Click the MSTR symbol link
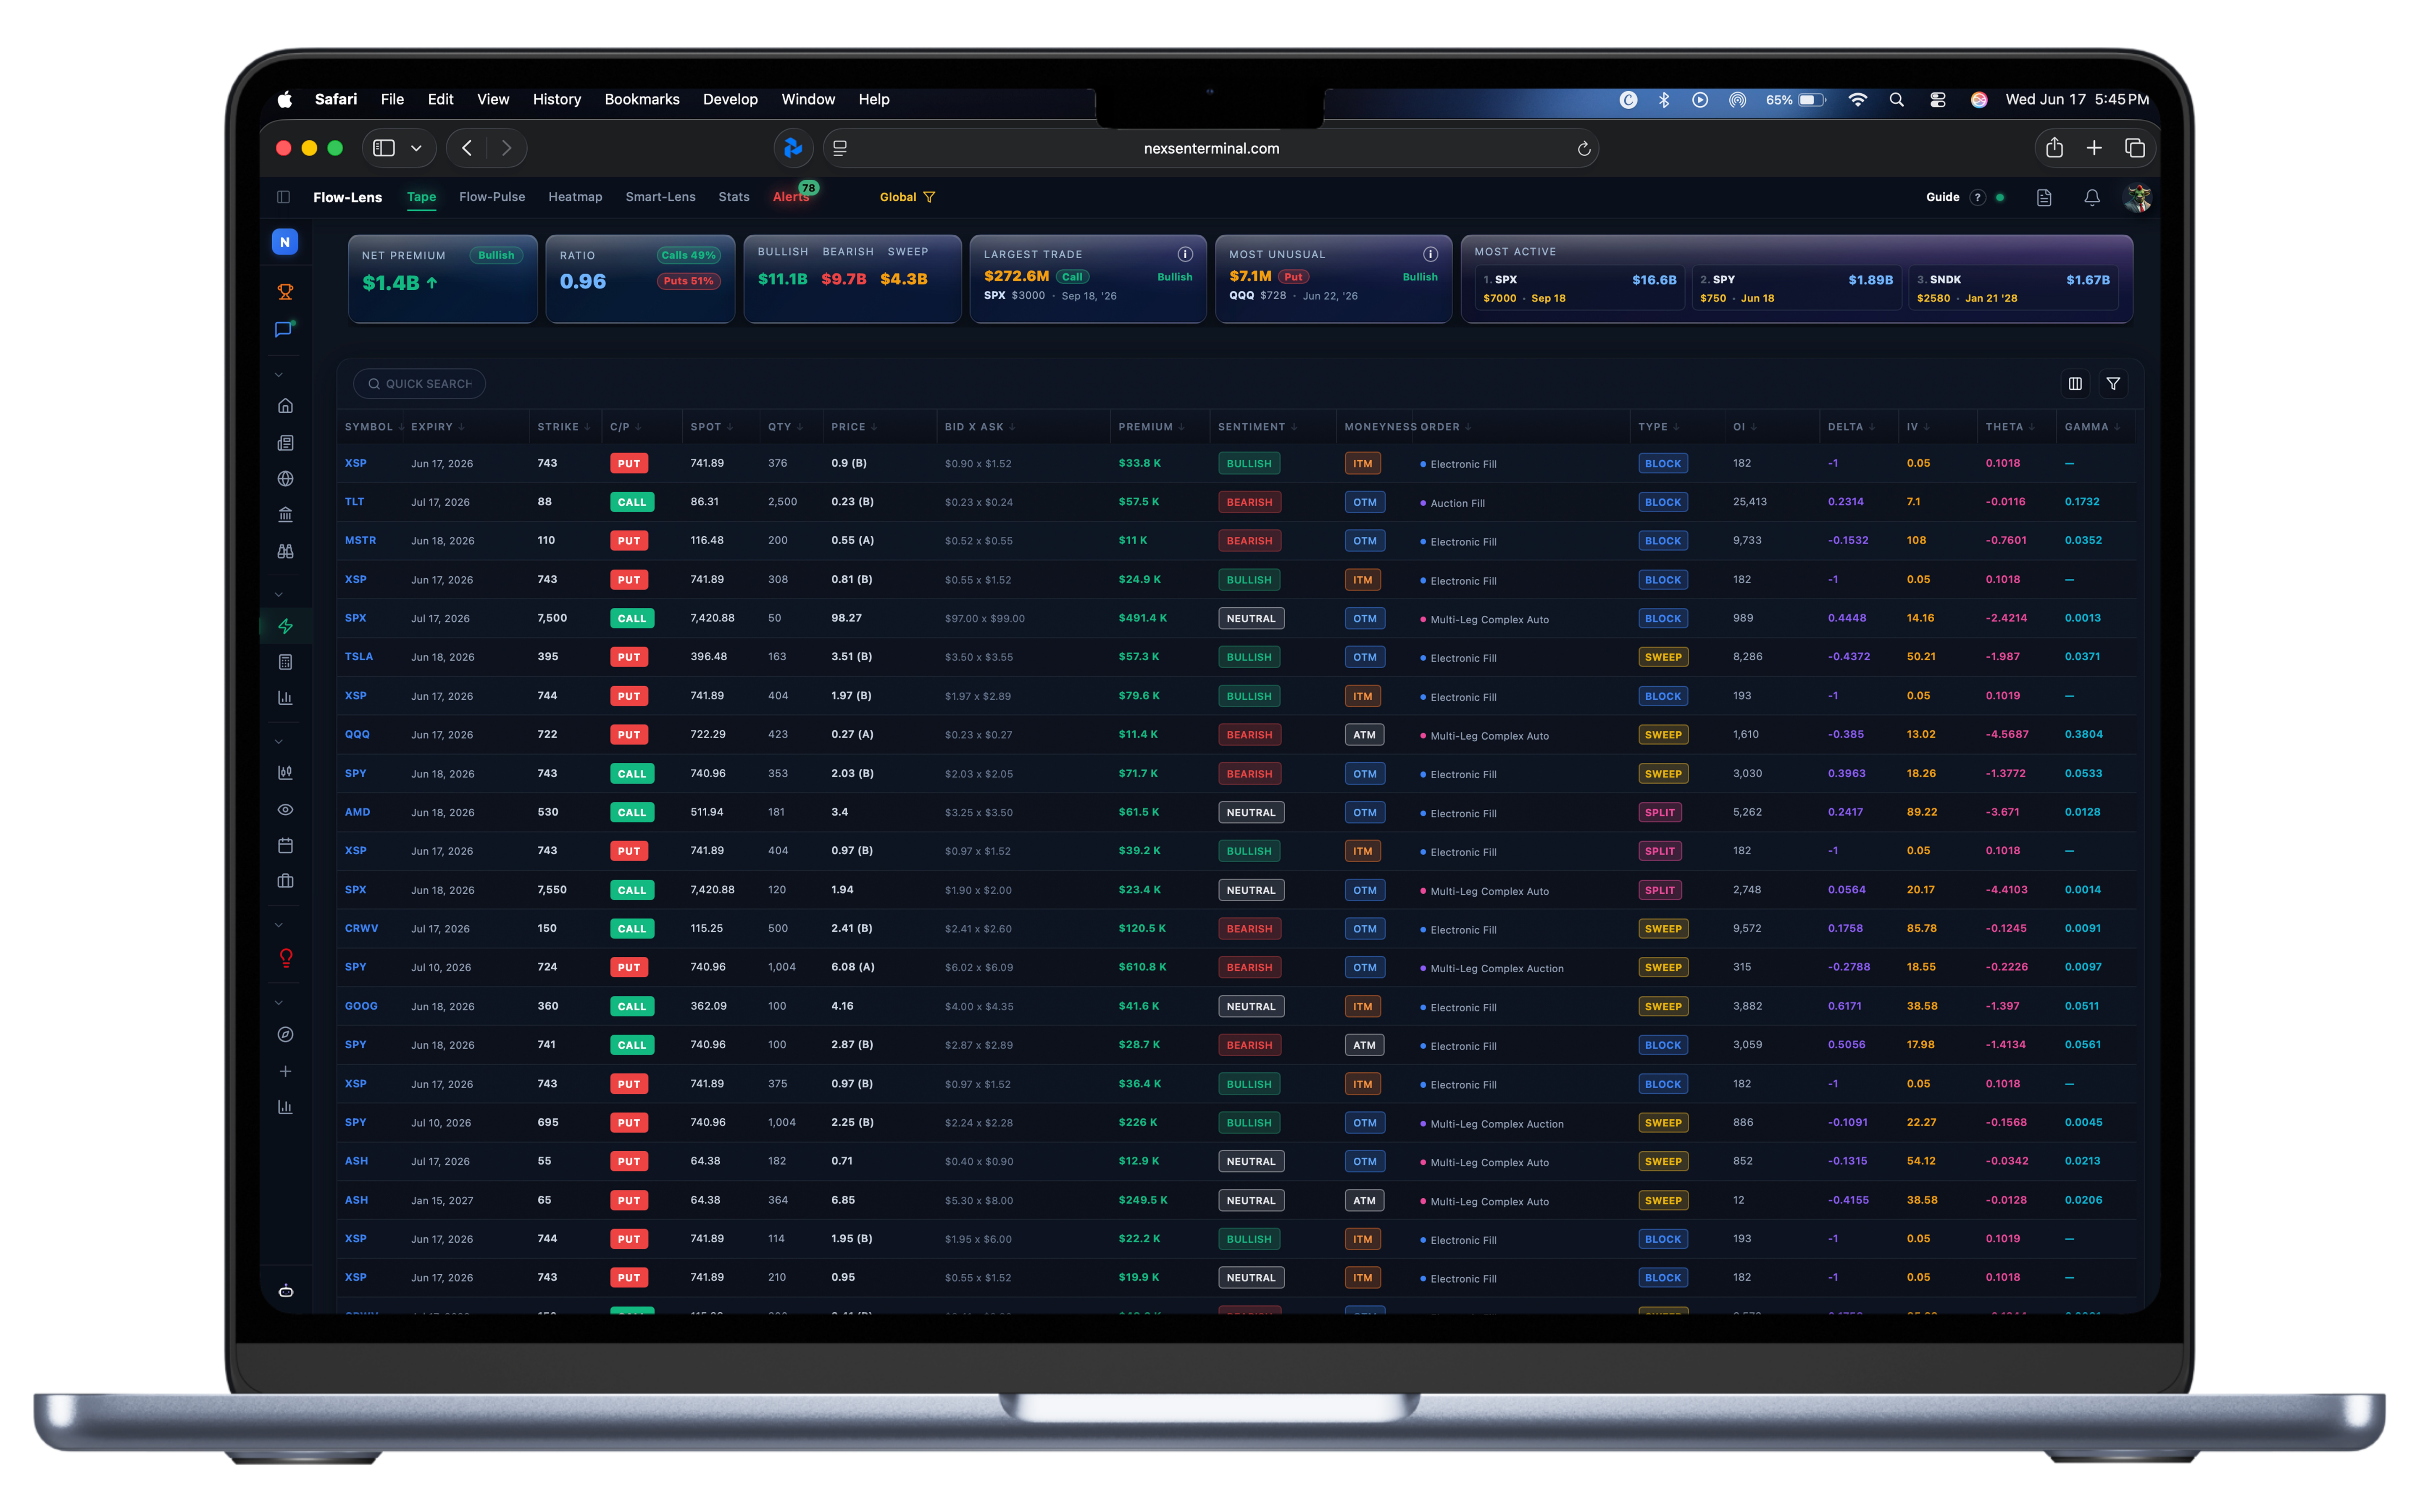 [360, 540]
